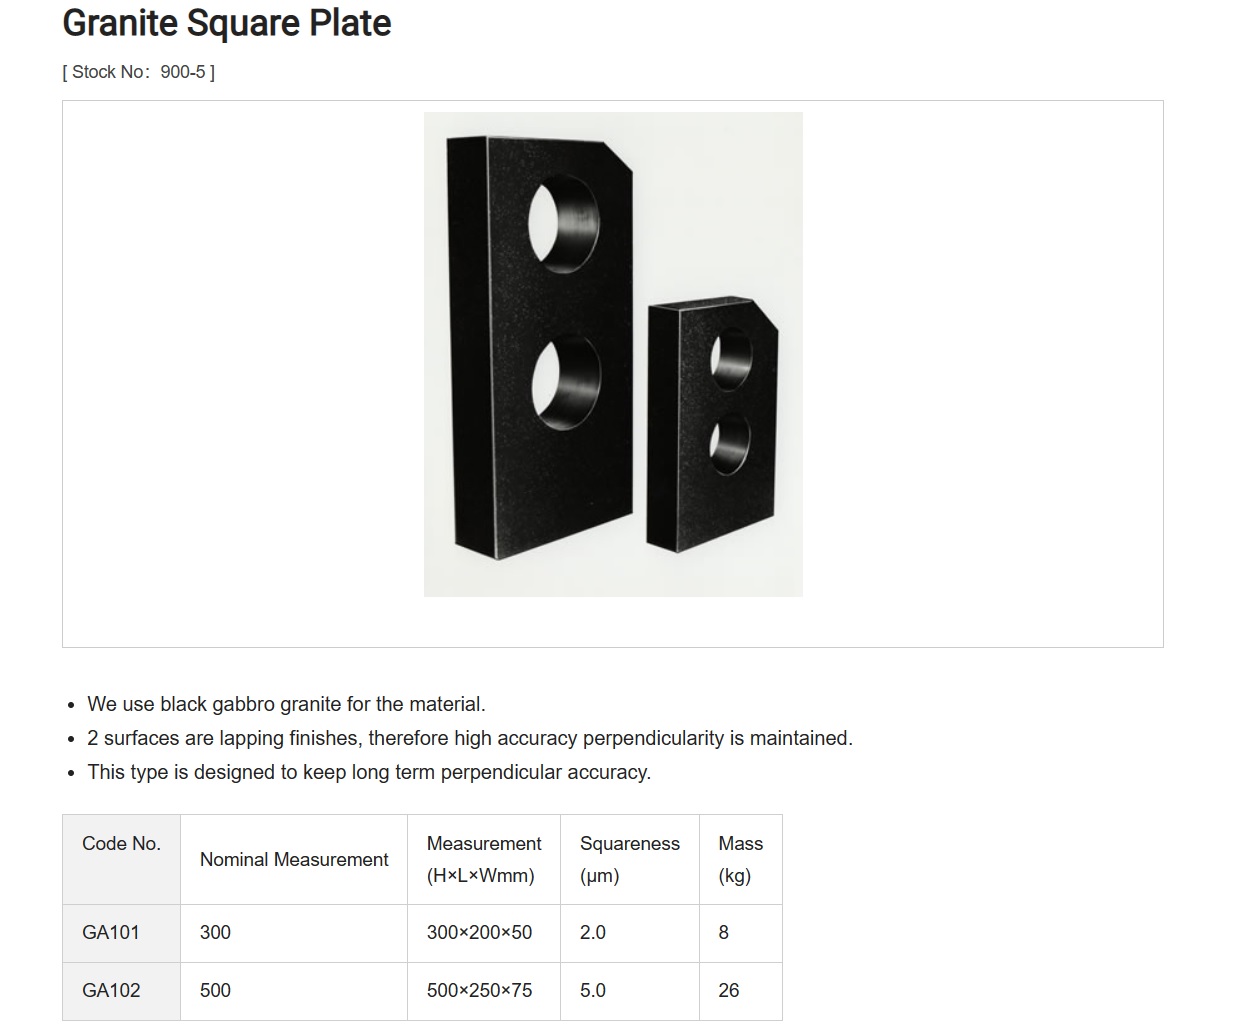Select the 500×250×75 measurement cell
The width and height of the screenshot is (1243, 1027).
484,991
